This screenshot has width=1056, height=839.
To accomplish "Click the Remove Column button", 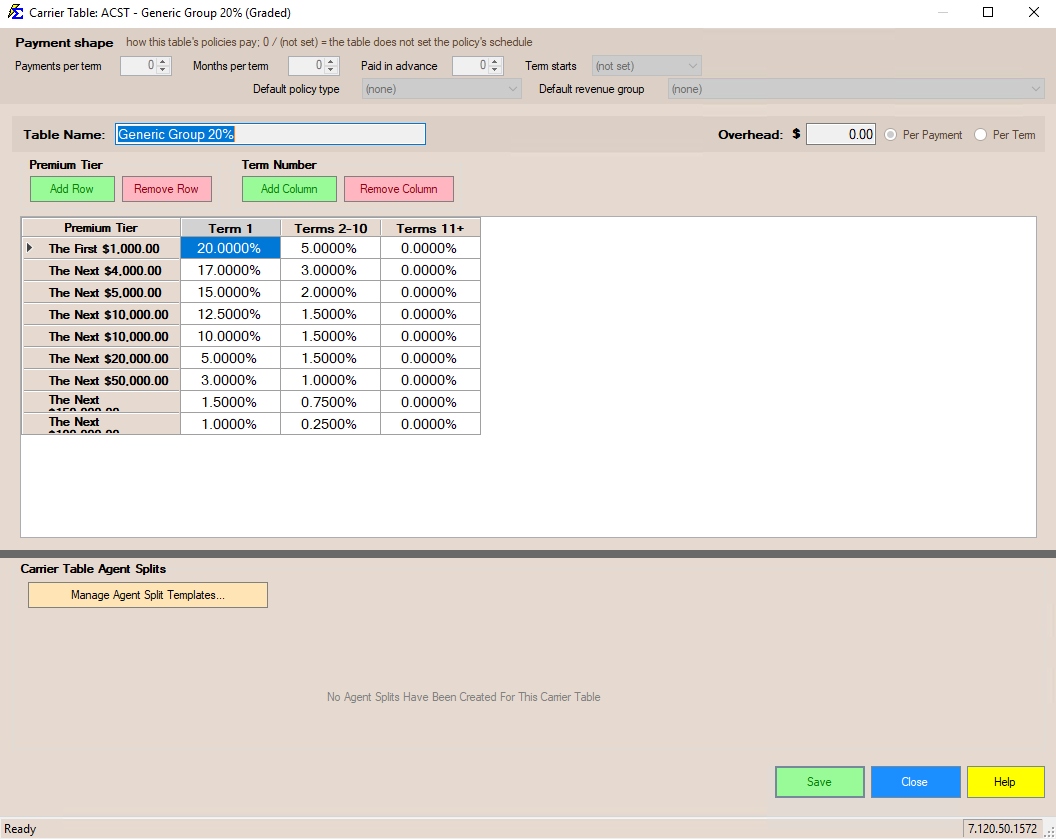I will tap(399, 189).
